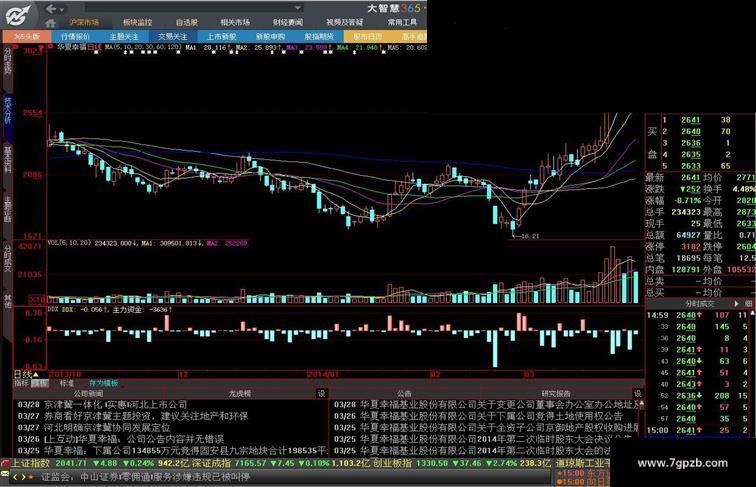This screenshot has width=756, height=487.
Task: Click the red icon left of 上证指数
Action: point(5,463)
